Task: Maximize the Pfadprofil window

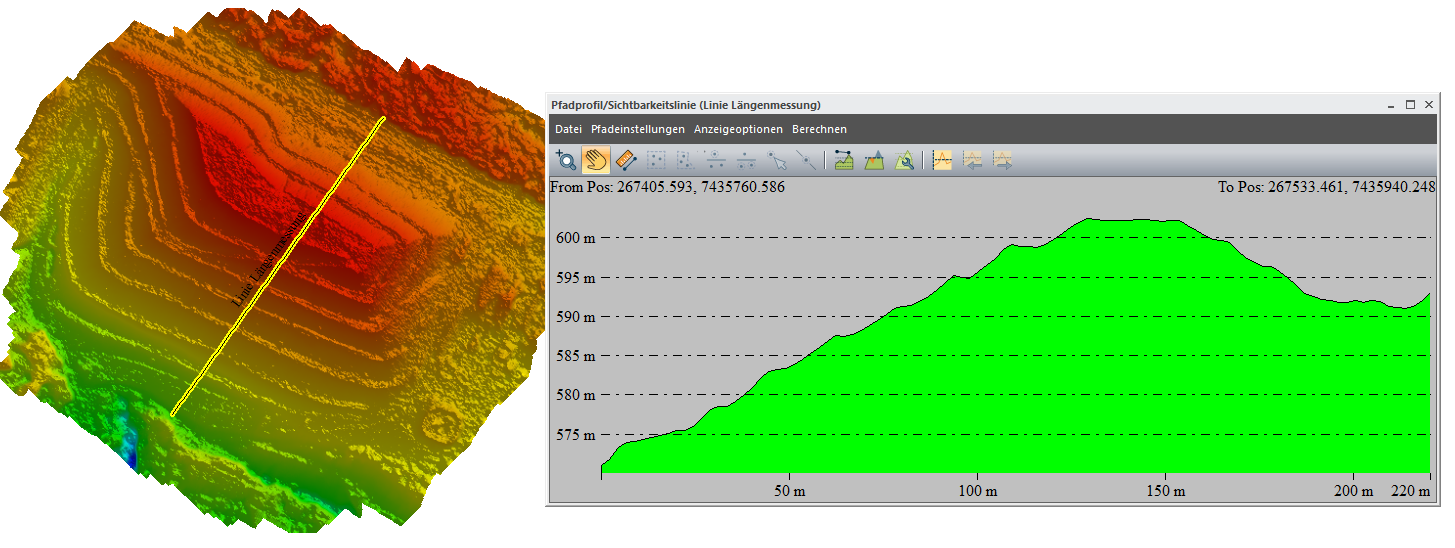Action: click(x=1410, y=104)
